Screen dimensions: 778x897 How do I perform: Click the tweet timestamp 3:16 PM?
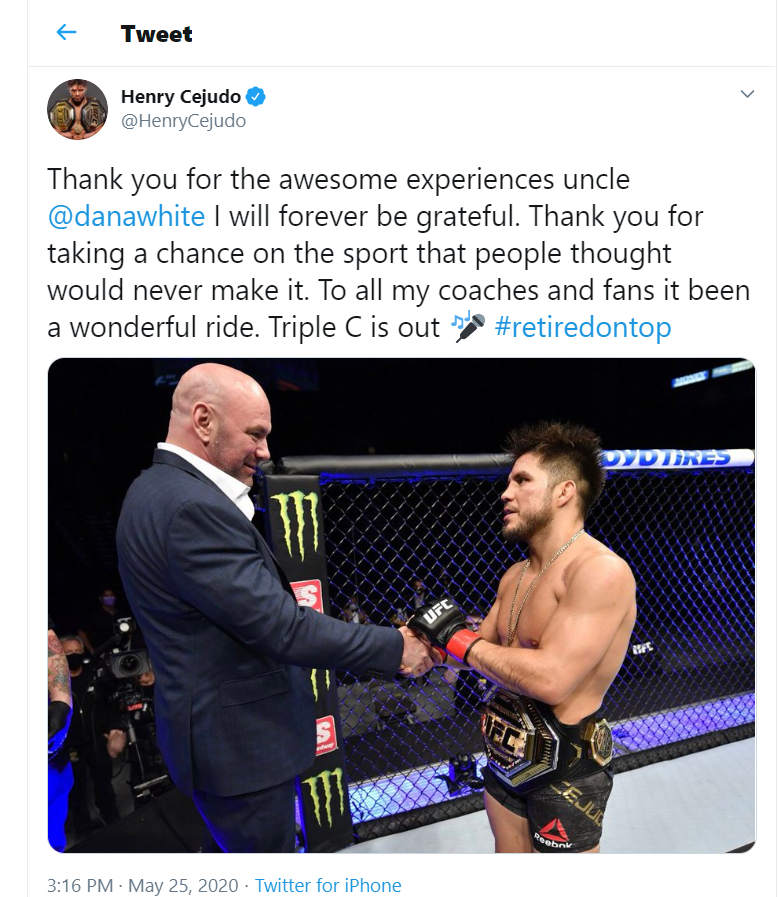pyautogui.click(x=80, y=885)
